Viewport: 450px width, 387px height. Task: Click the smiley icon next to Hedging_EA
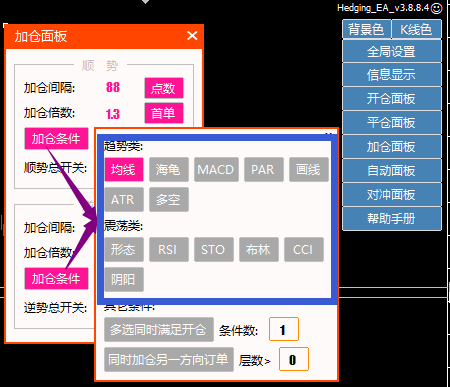pyautogui.click(x=436, y=8)
